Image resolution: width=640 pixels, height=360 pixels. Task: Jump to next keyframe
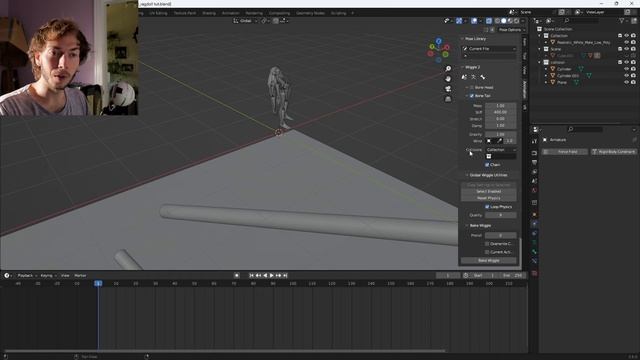coord(278,276)
